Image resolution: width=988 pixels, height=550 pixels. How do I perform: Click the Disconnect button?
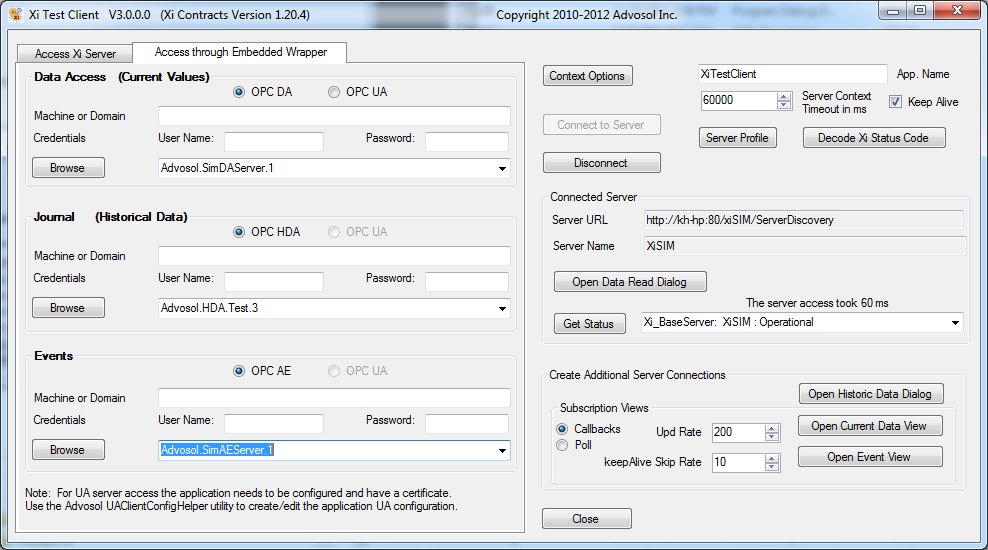601,163
